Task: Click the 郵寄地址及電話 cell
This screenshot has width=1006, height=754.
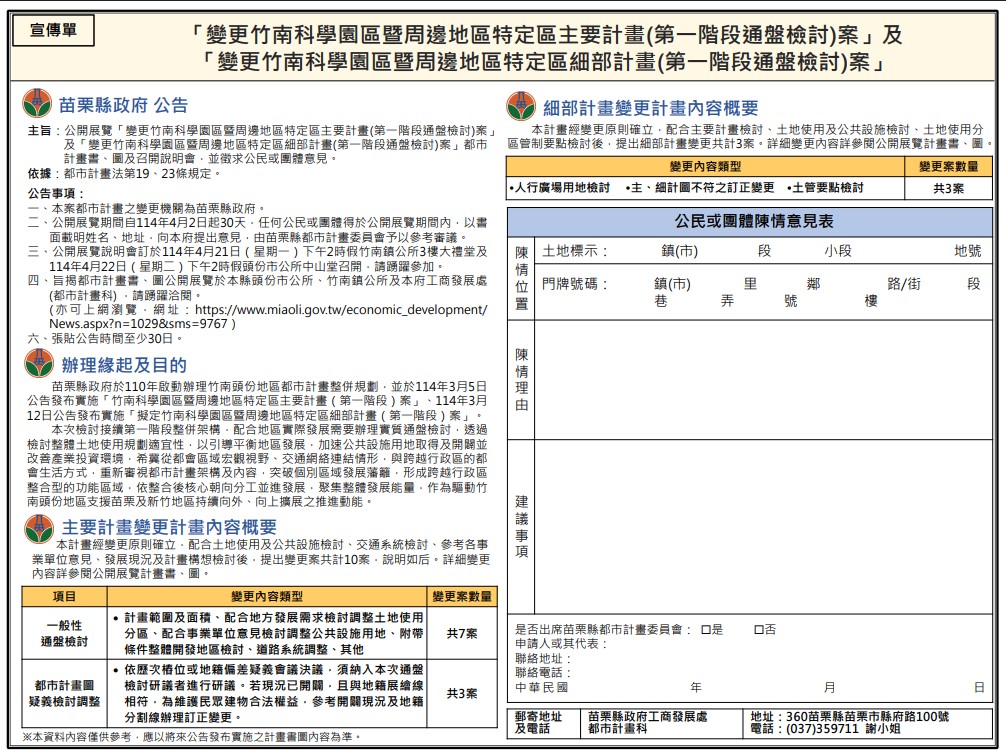Action: click(x=543, y=723)
